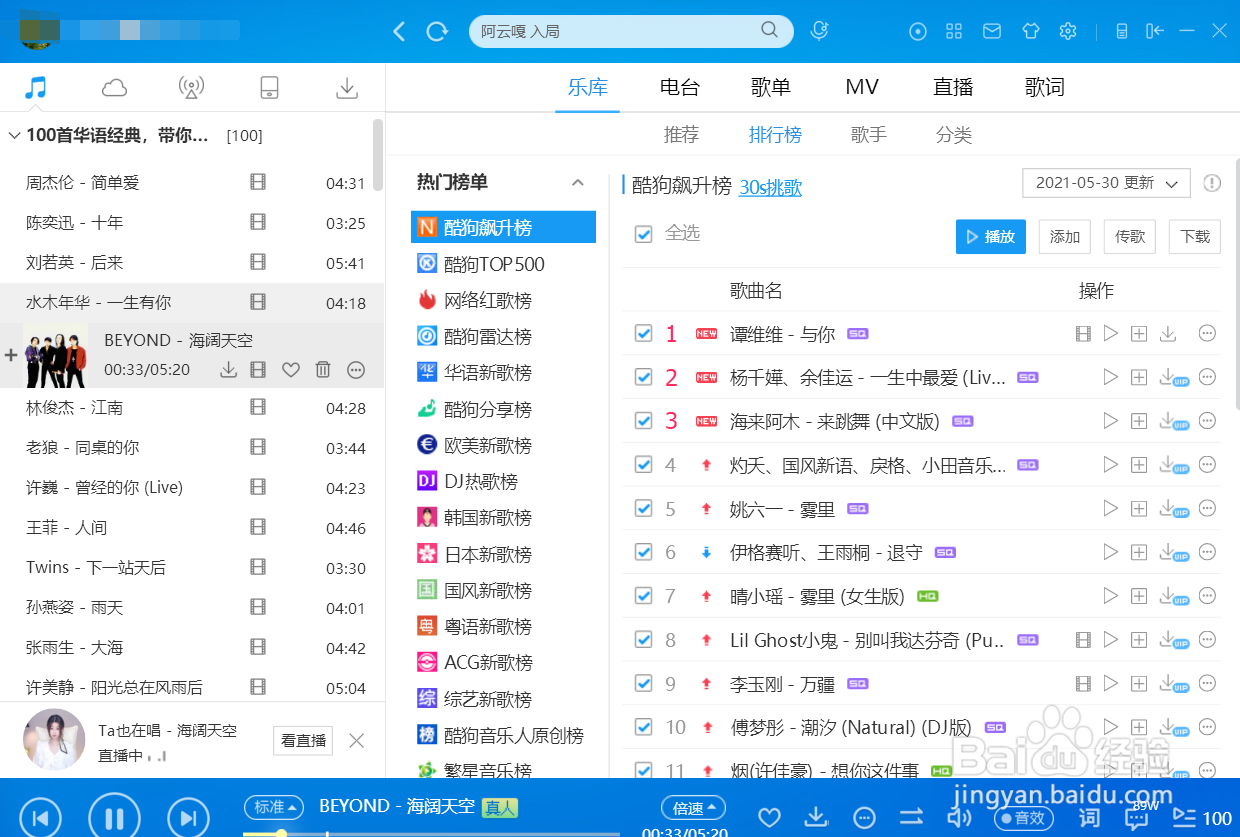The width and height of the screenshot is (1240, 837).
Task: Mute with the speaker volume icon
Action: [x=958, y=817]
